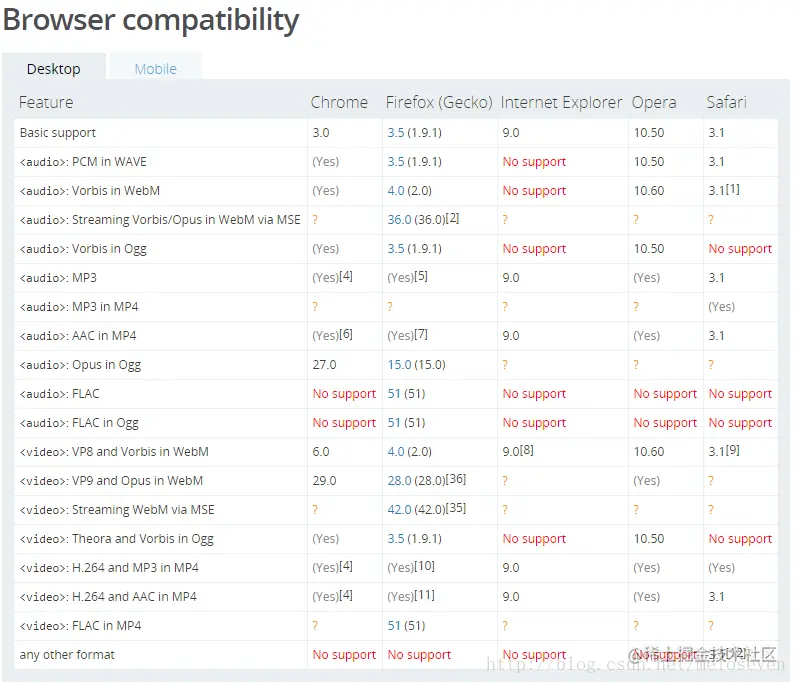Open the 42.0 Firefox version link
Screen dimensions: 797x684
(x=399, y=509)
